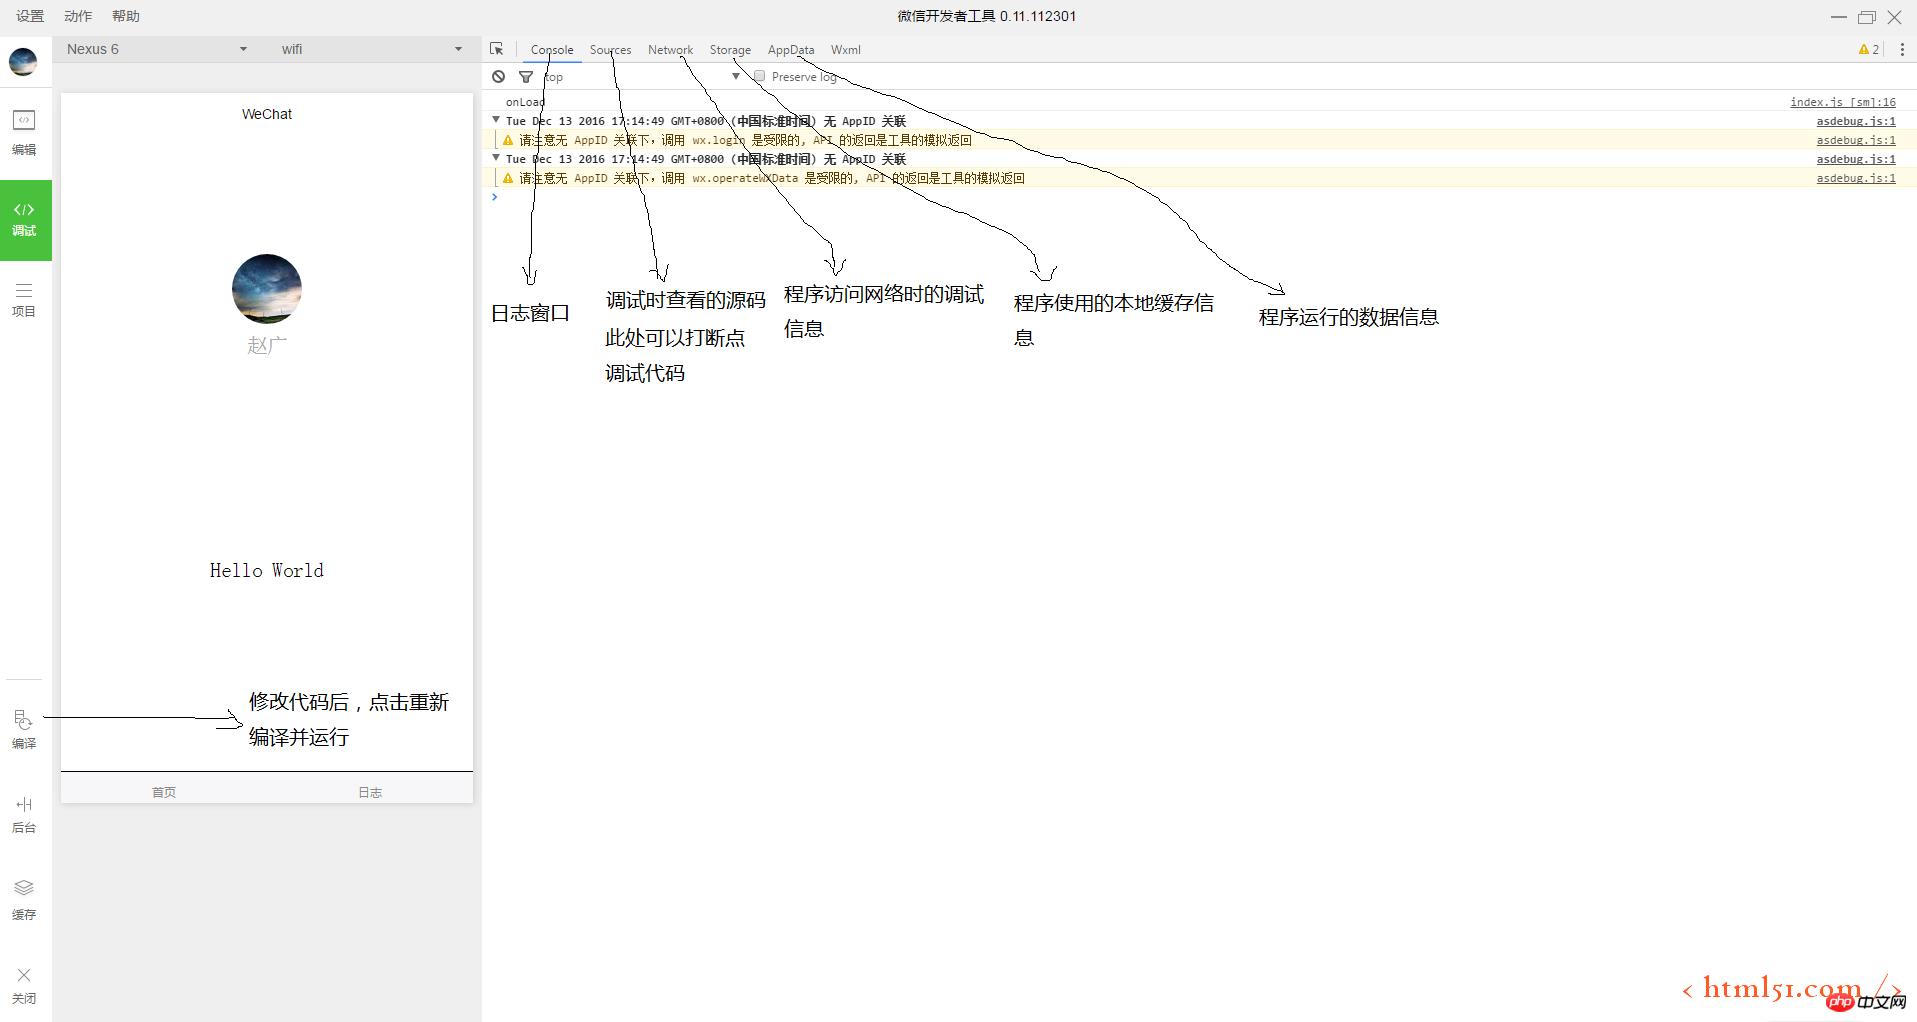Toggle the console filter funnel icon
The width and height of the screenshot is (1917, 1022).
(x=526, y=77)
